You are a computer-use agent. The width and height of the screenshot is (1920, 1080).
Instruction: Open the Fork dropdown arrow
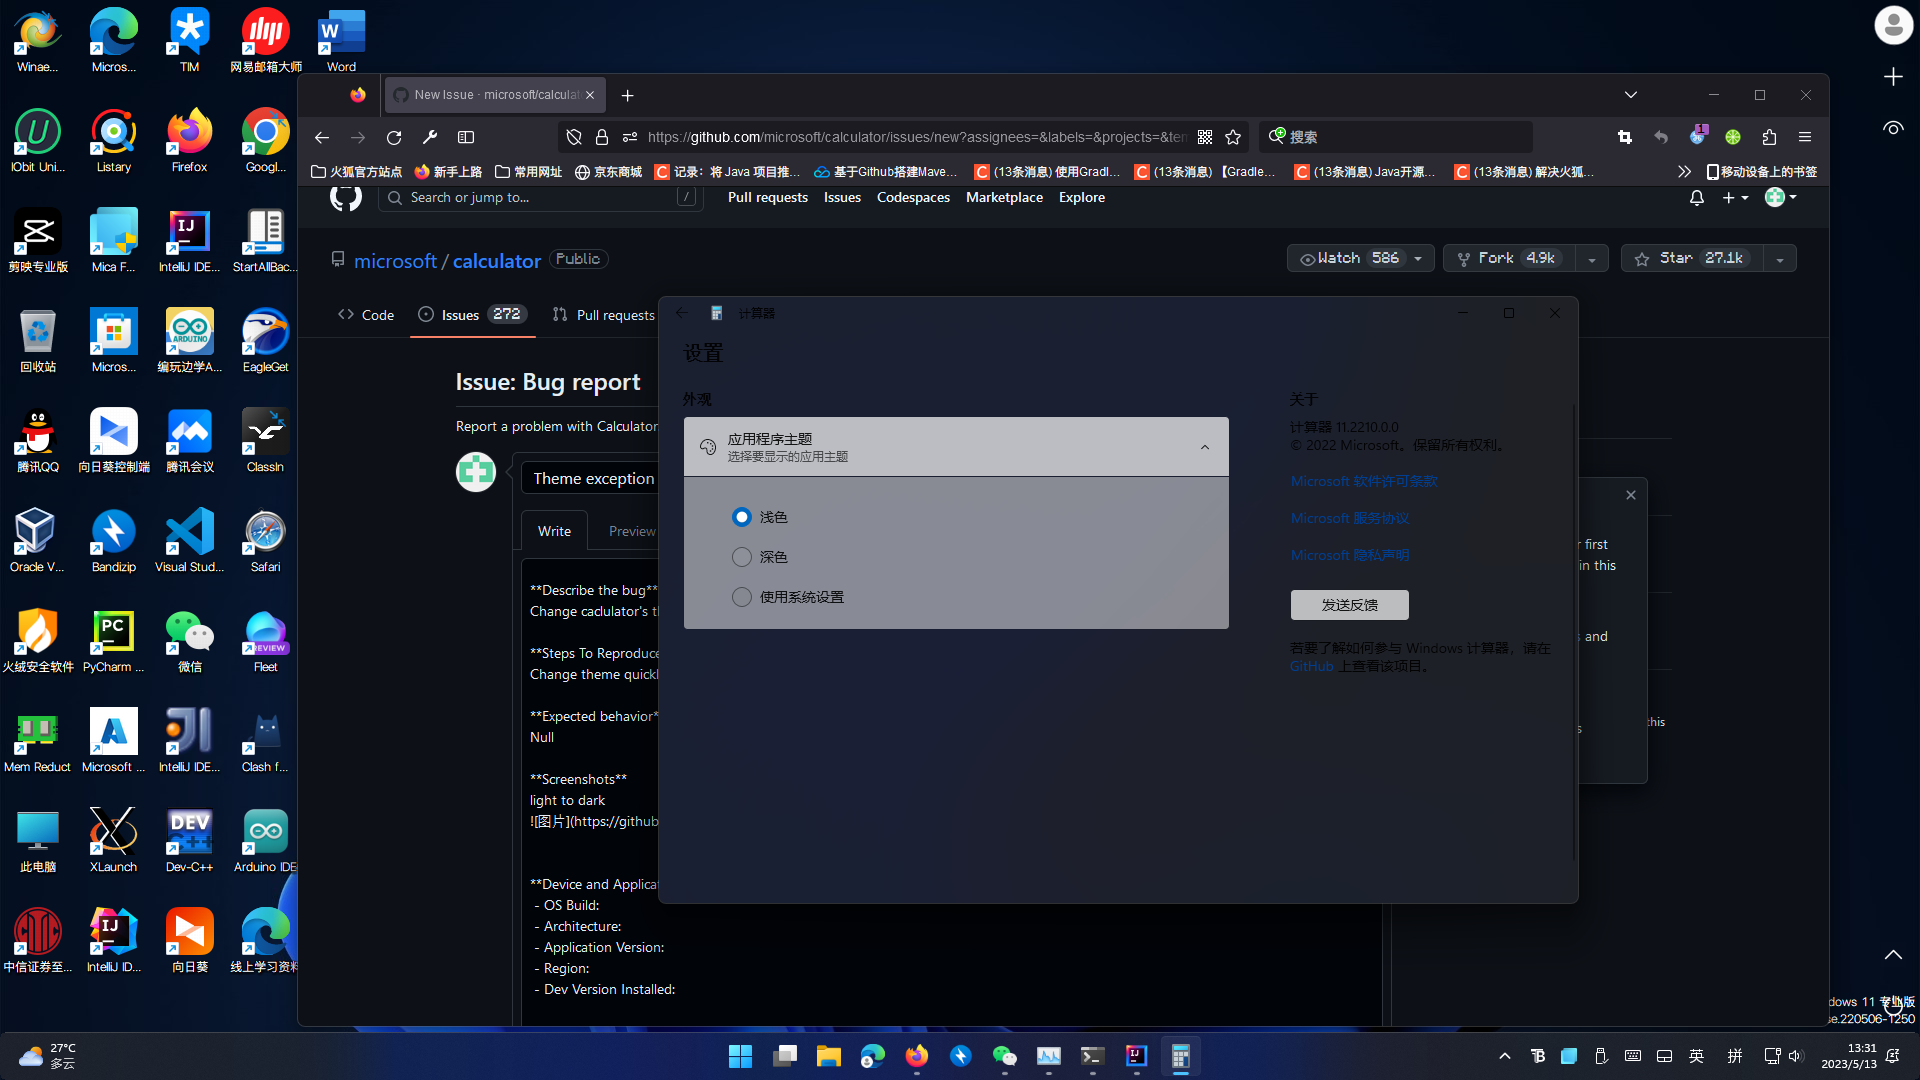(x=1591, y=258)
